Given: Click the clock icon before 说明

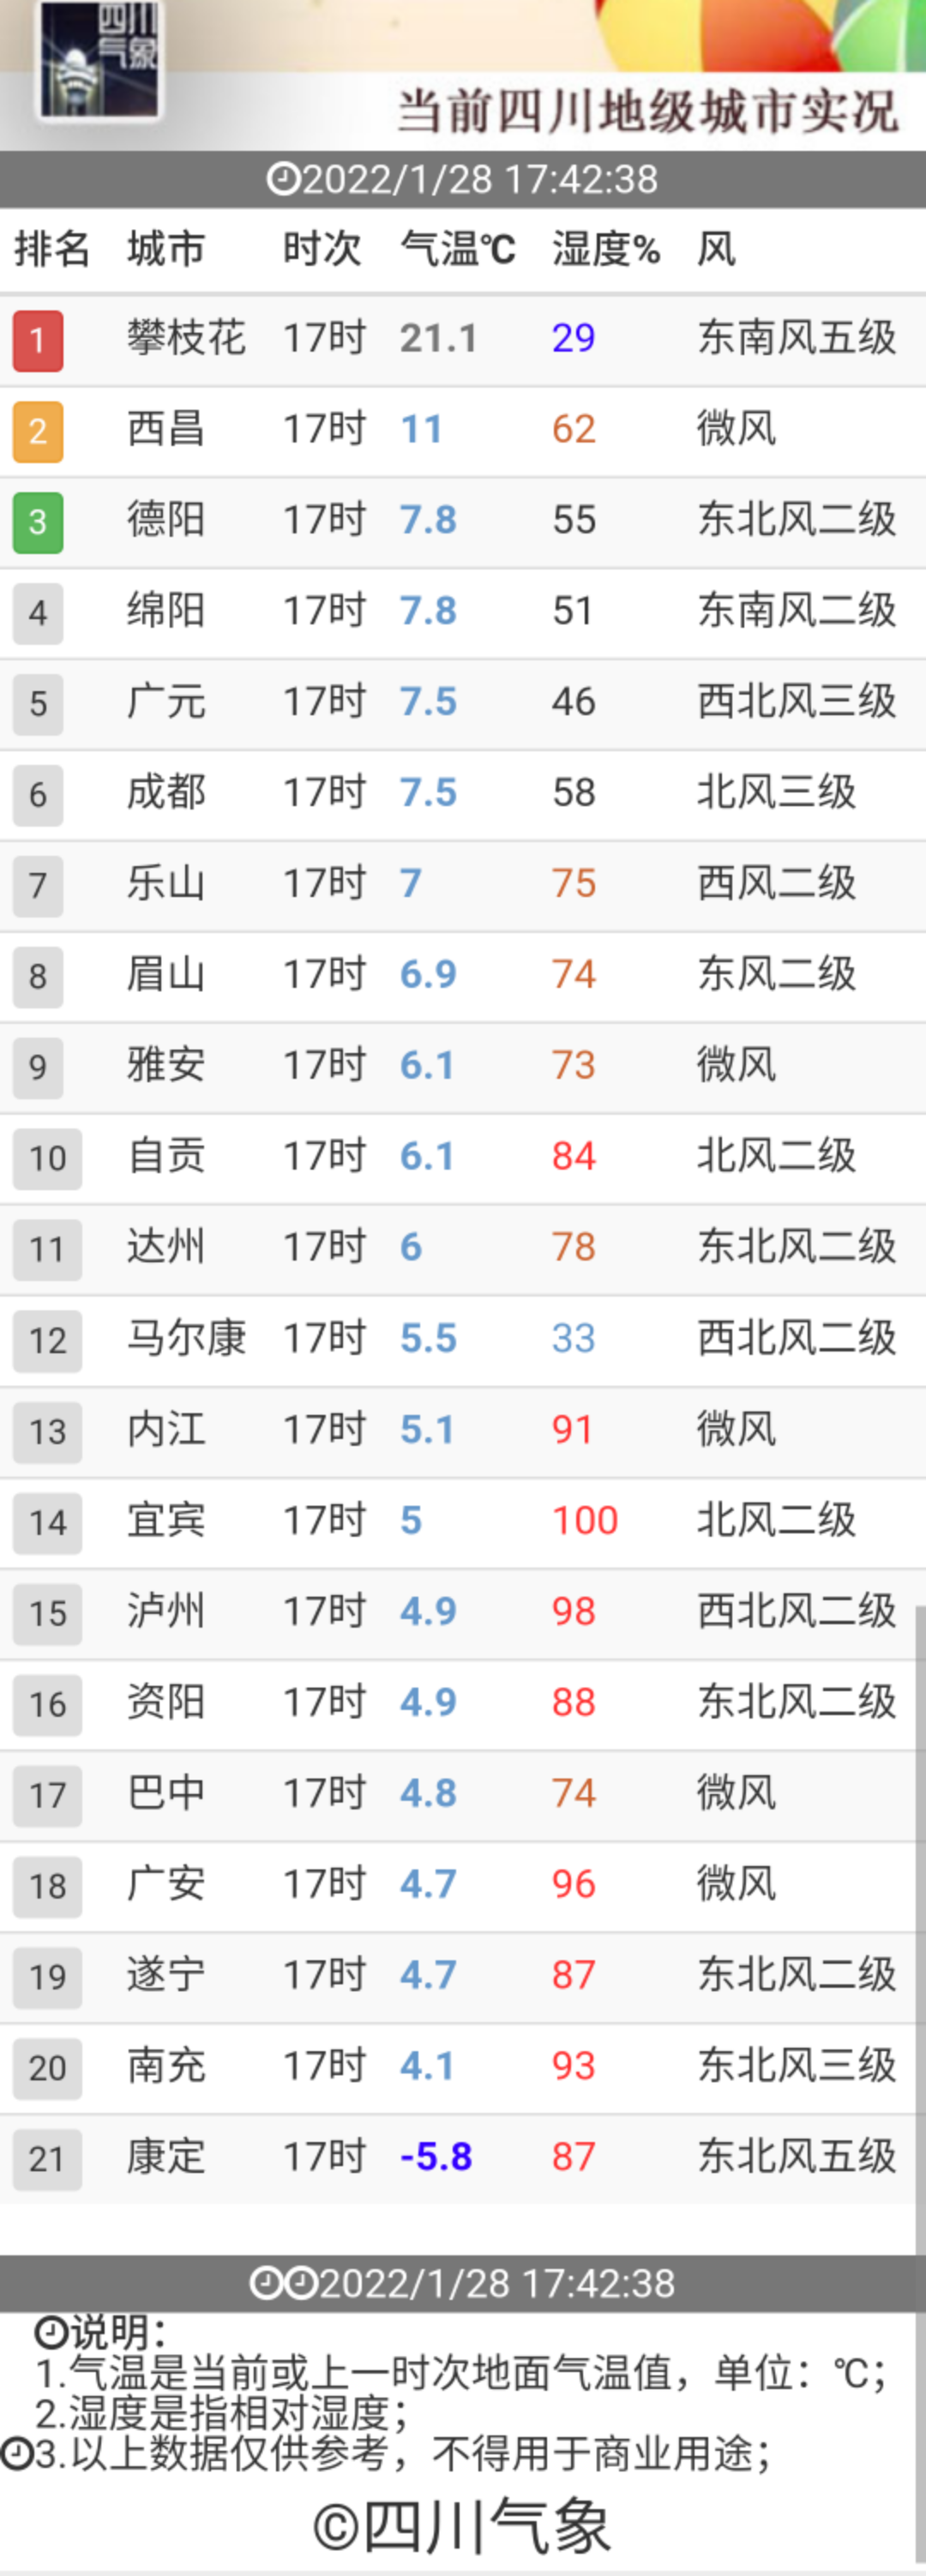Looking at the screenshot, I should point(51,2333).
